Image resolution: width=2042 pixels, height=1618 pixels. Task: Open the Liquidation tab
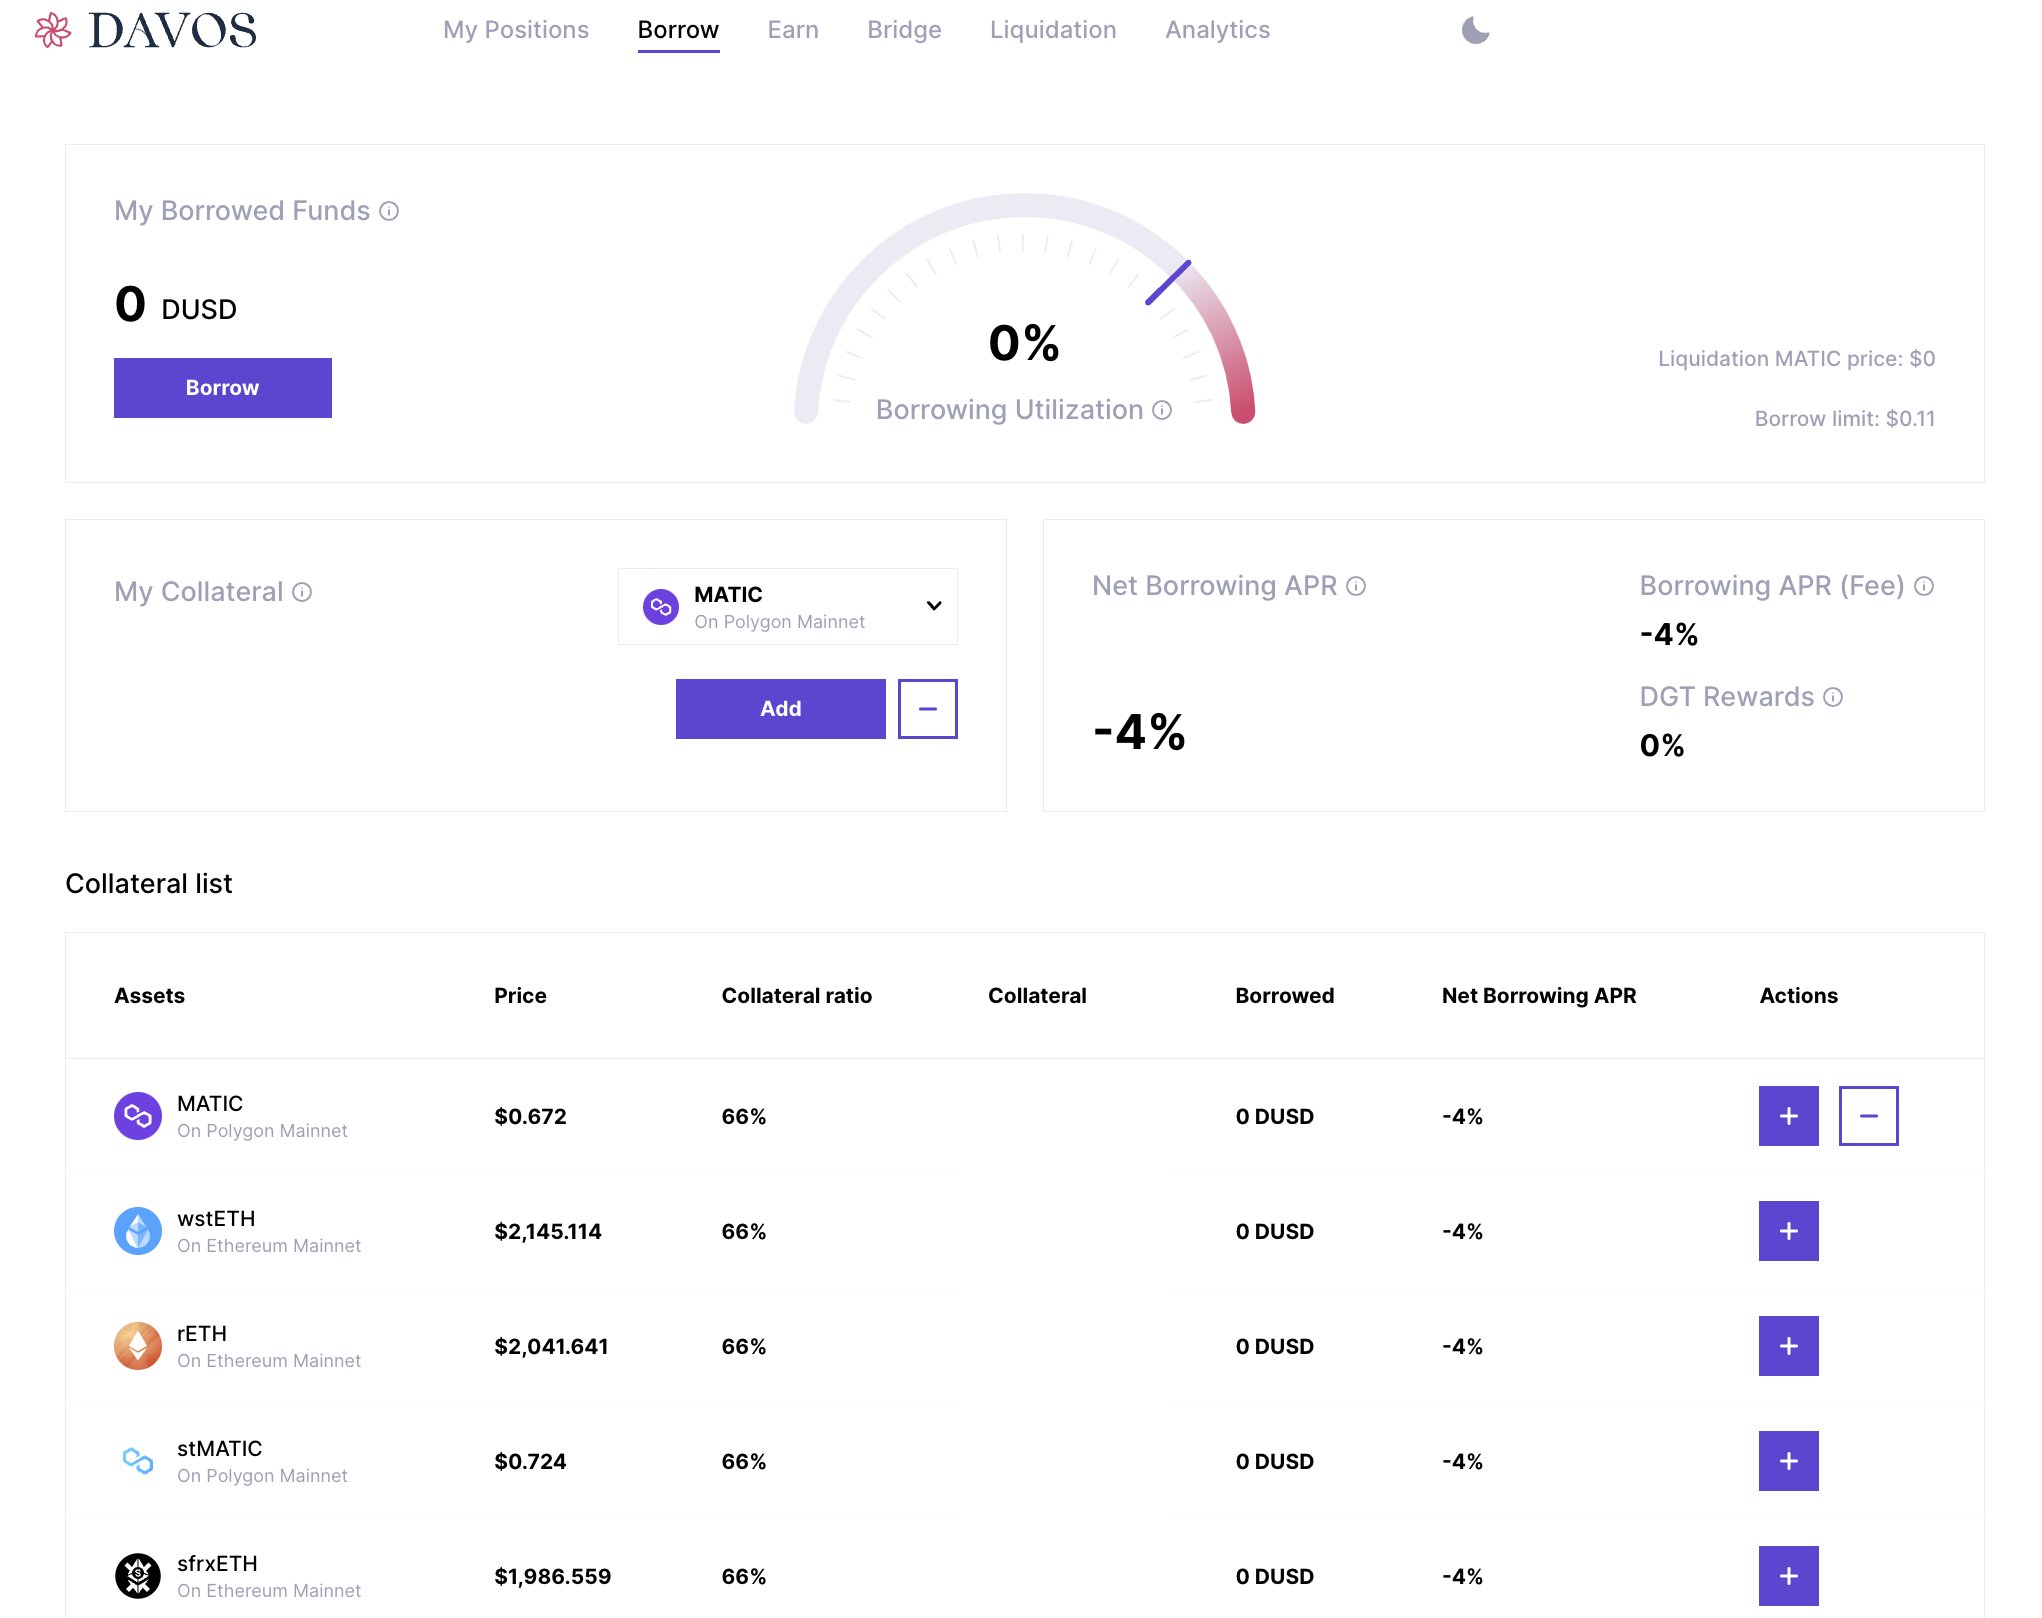1052,30
